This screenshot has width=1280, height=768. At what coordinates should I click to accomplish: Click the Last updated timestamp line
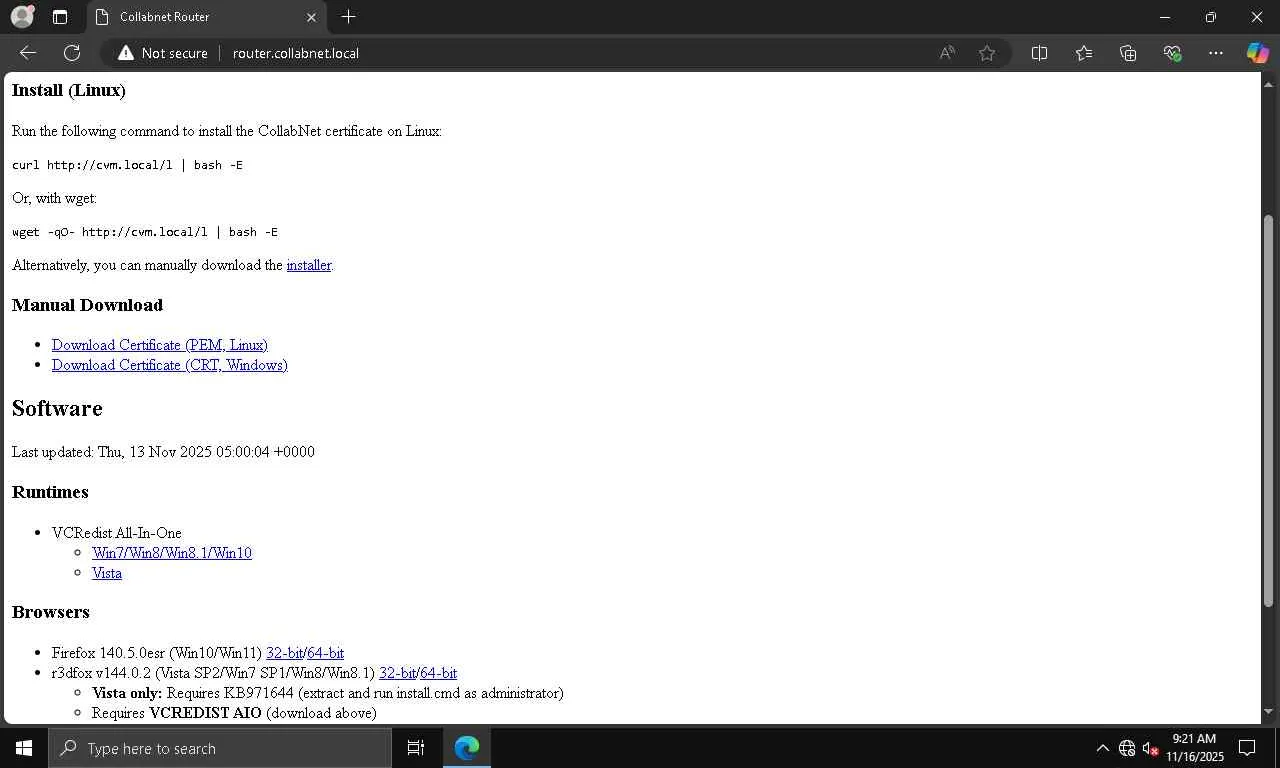(x=163, y=452)
